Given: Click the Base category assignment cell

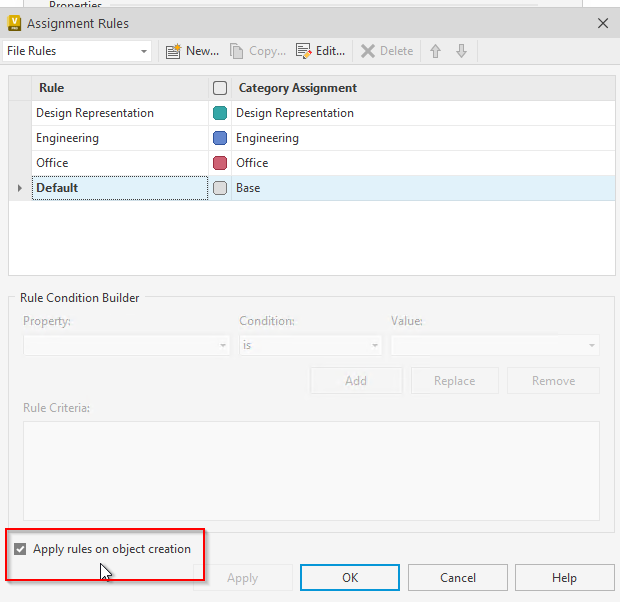Looking at the screenshot, I should 423,188.
